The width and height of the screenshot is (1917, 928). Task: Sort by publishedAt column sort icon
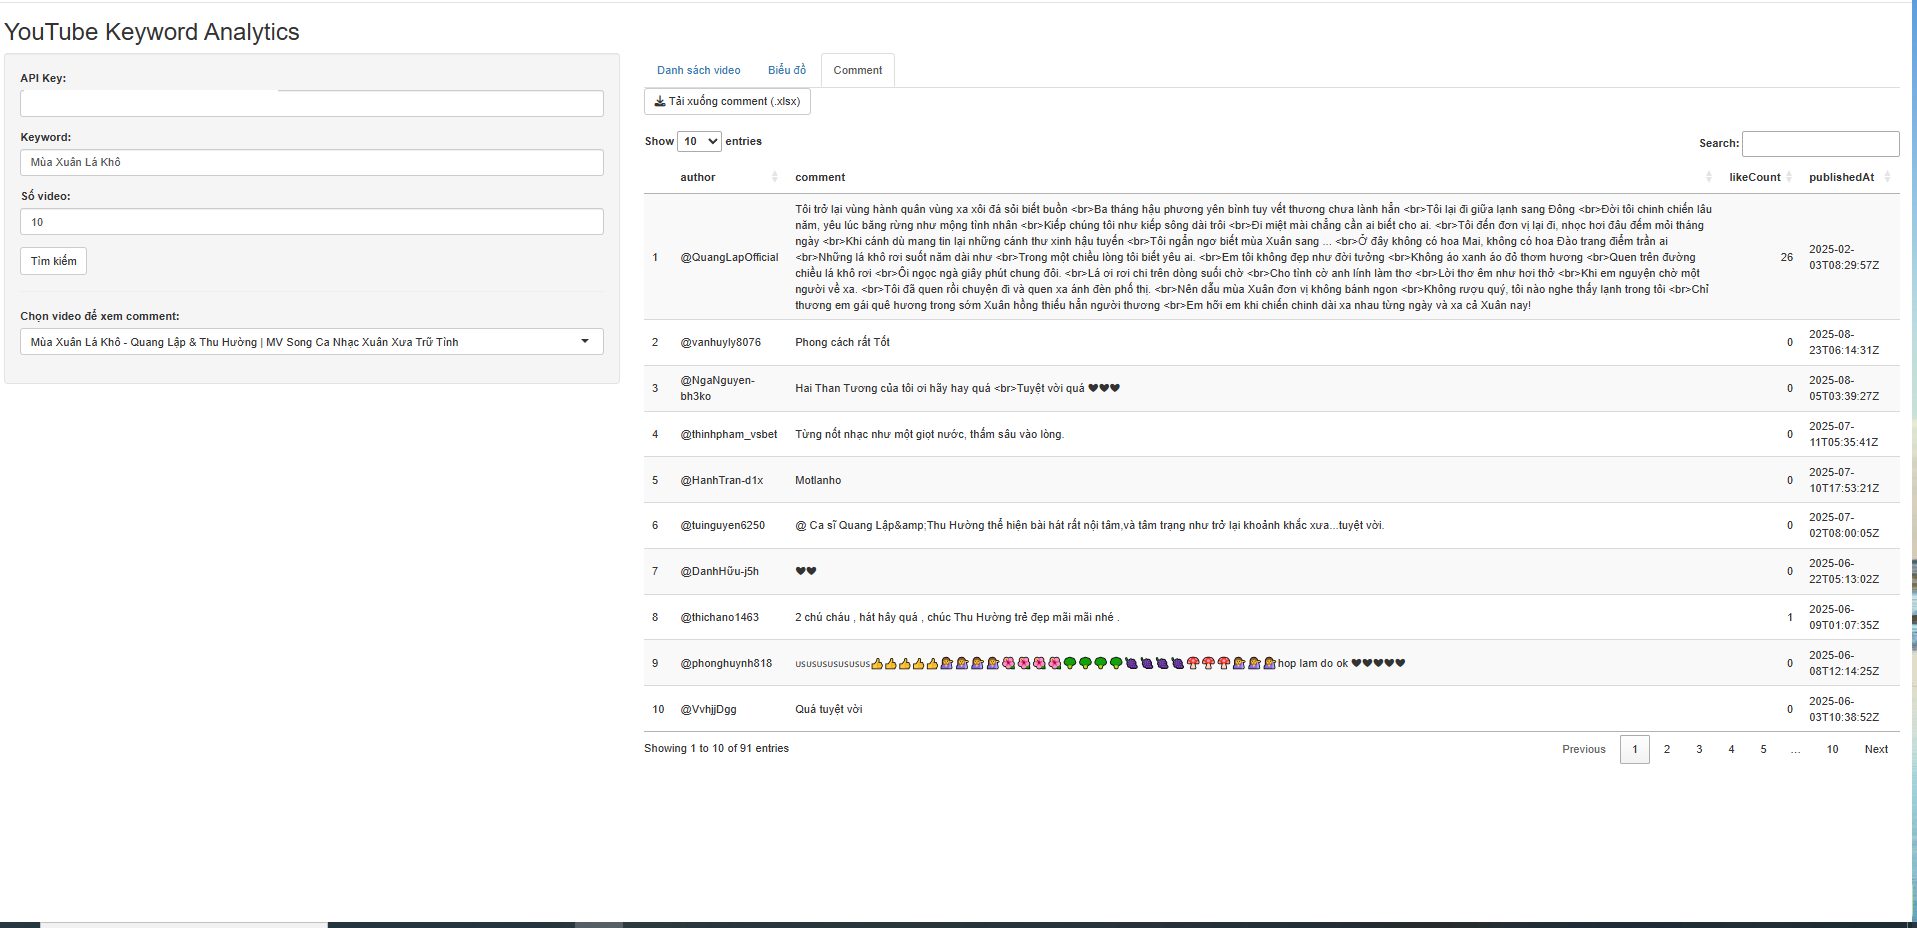[x=1887, y=178]
